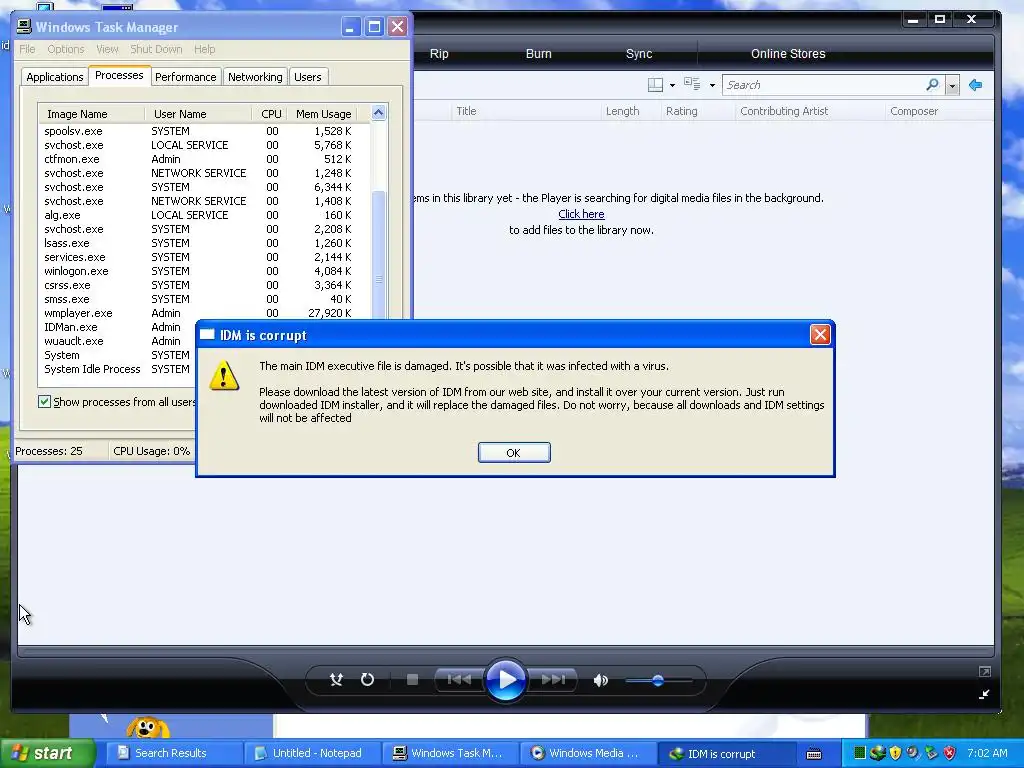Adjust the Media Player volume slider
The height and width of the screenshot is (768, 1024).
pos(658,680)
